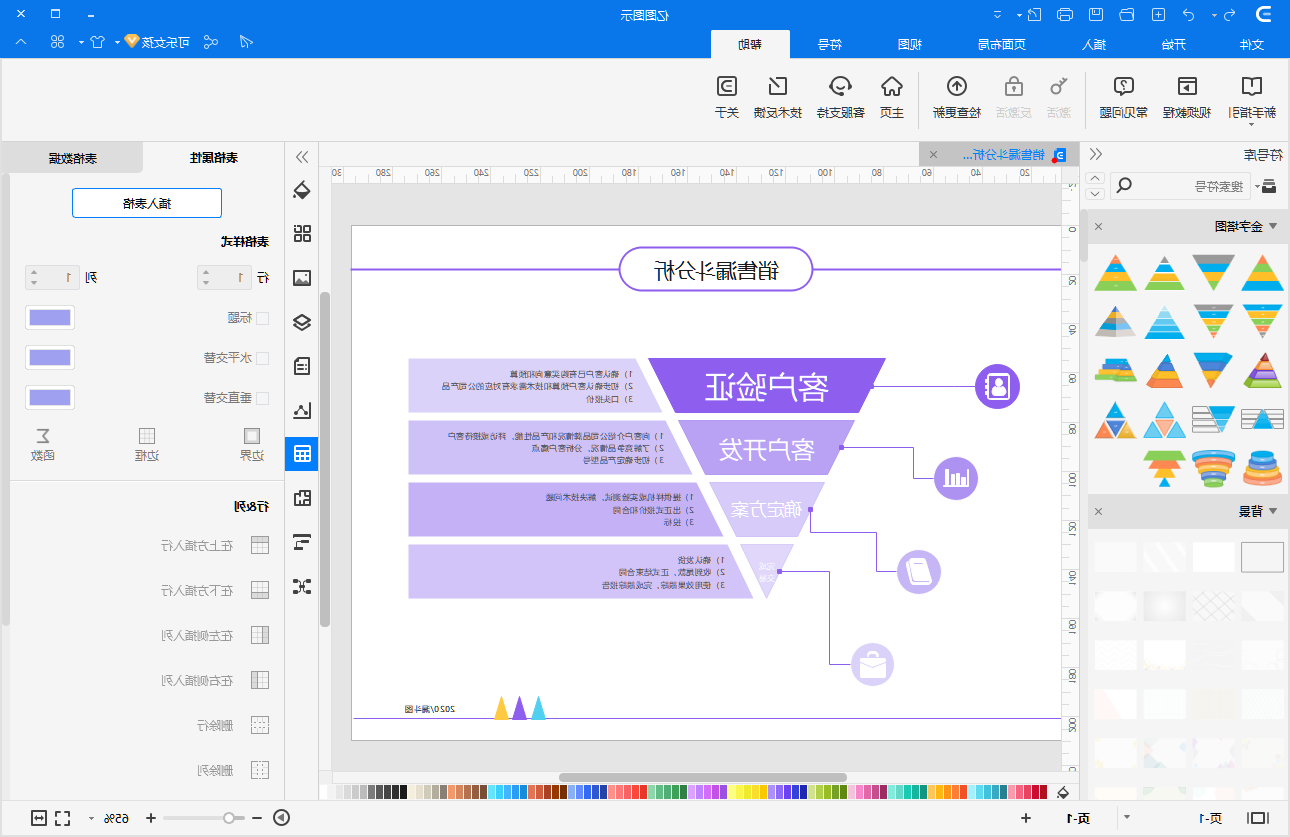1290x837 pixels.
Task: Click the share icon in title bar
Action: (x=210, y=42)
